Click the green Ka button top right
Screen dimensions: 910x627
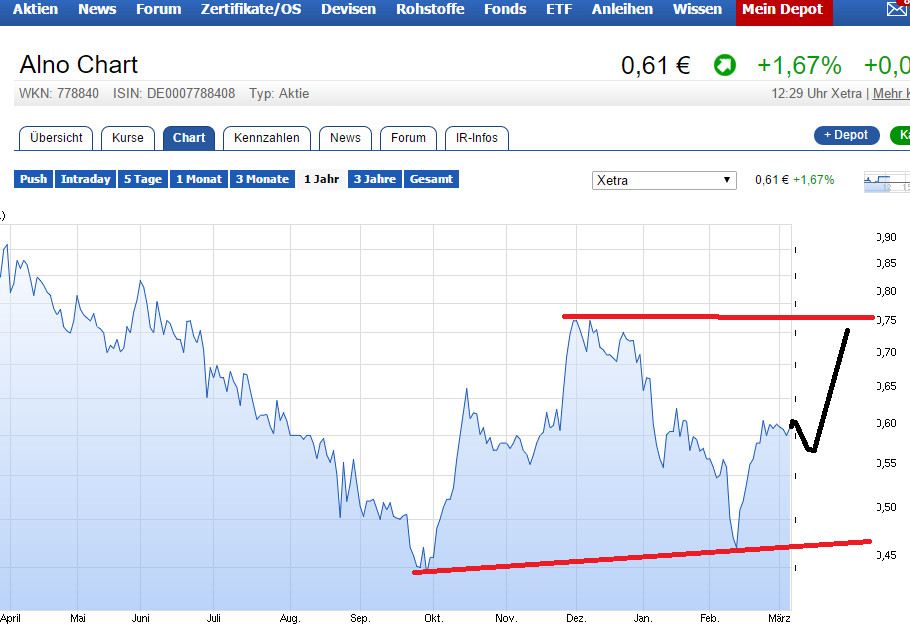(x=905, y=135)
